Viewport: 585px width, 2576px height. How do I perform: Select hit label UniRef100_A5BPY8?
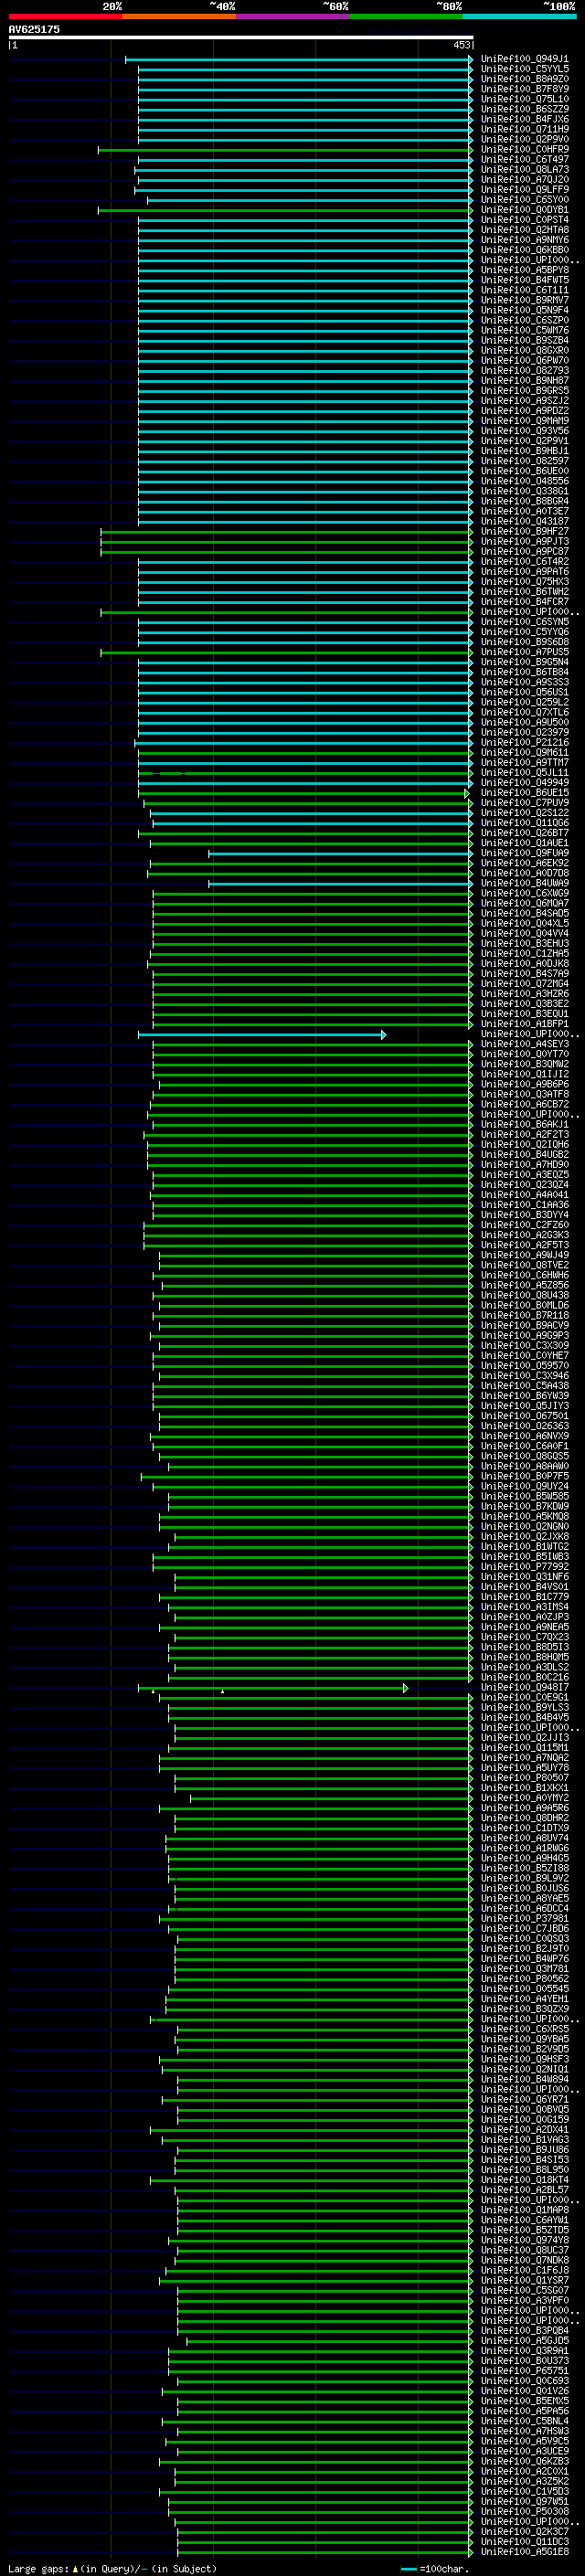pyautogui.click(x=525, y=270)
